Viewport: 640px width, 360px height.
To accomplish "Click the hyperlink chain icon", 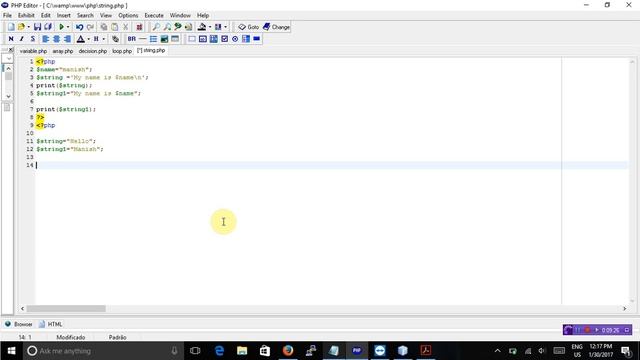I will click(x=116, y=39).
